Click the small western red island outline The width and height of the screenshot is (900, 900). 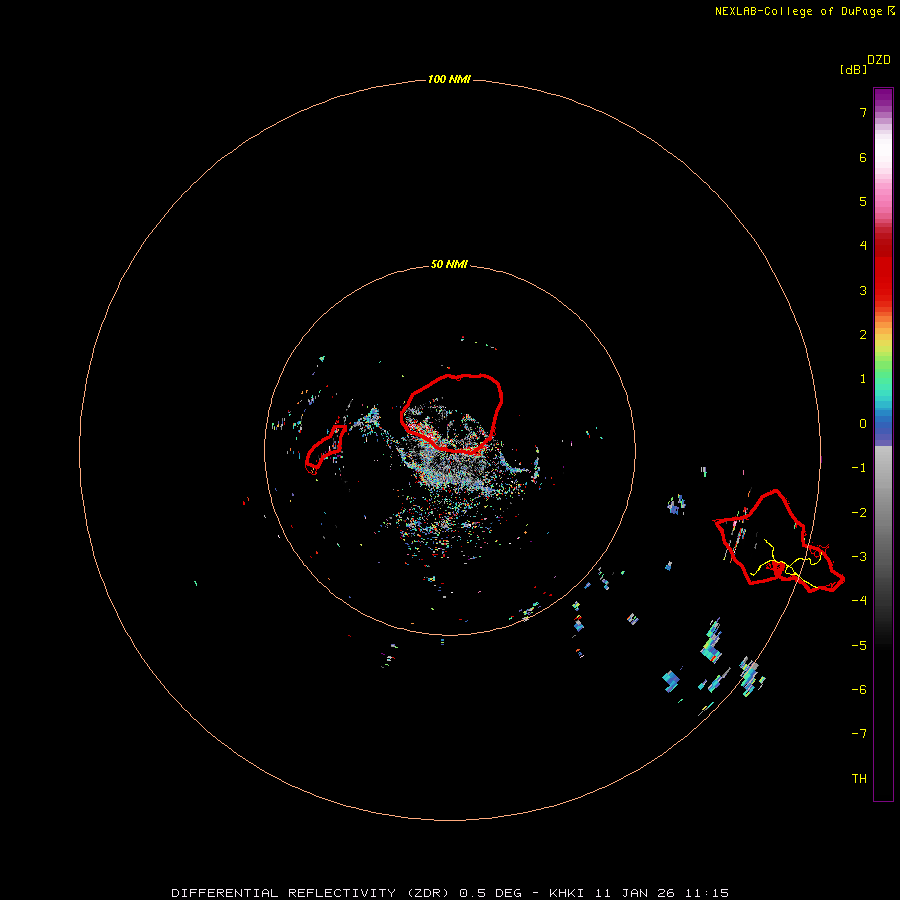pyautogui.click(x=325, y=449)
